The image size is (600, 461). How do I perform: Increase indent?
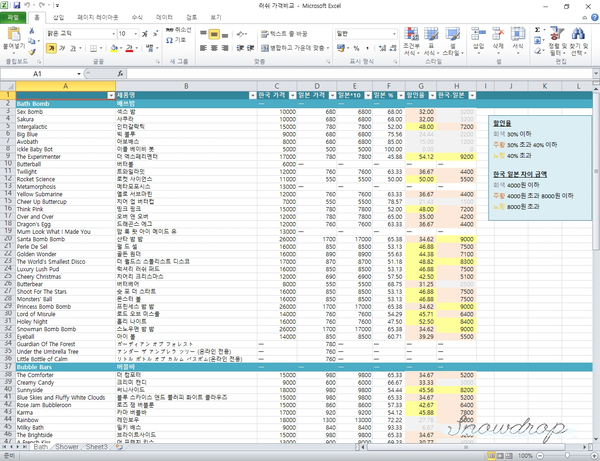pyautogui.click(x=250, y=48)
